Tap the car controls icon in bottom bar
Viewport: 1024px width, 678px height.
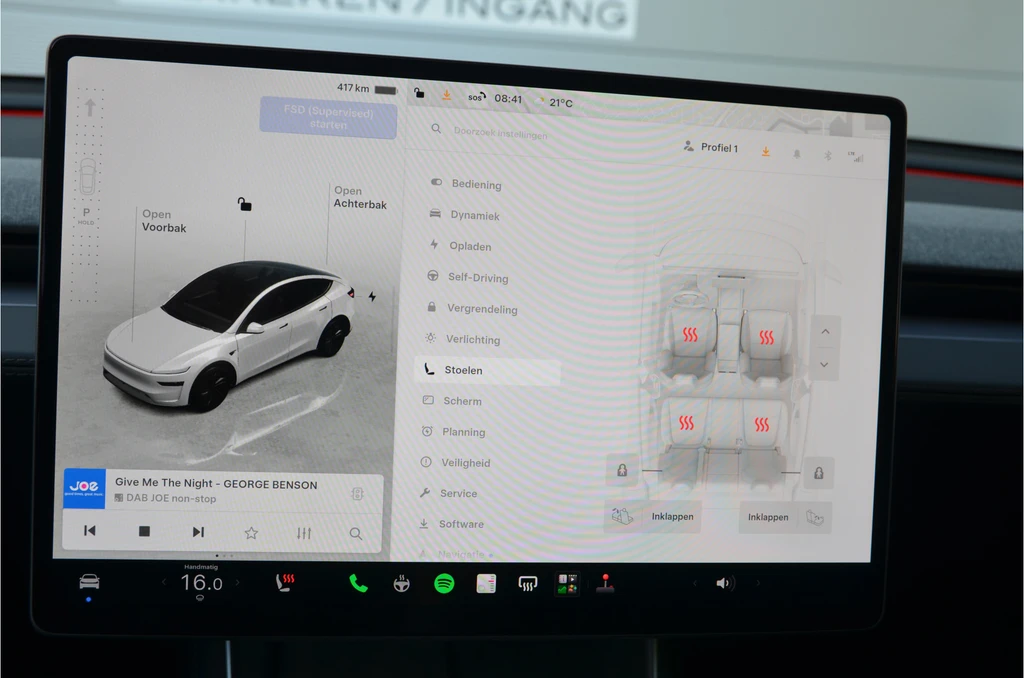(x=89, y=581)
